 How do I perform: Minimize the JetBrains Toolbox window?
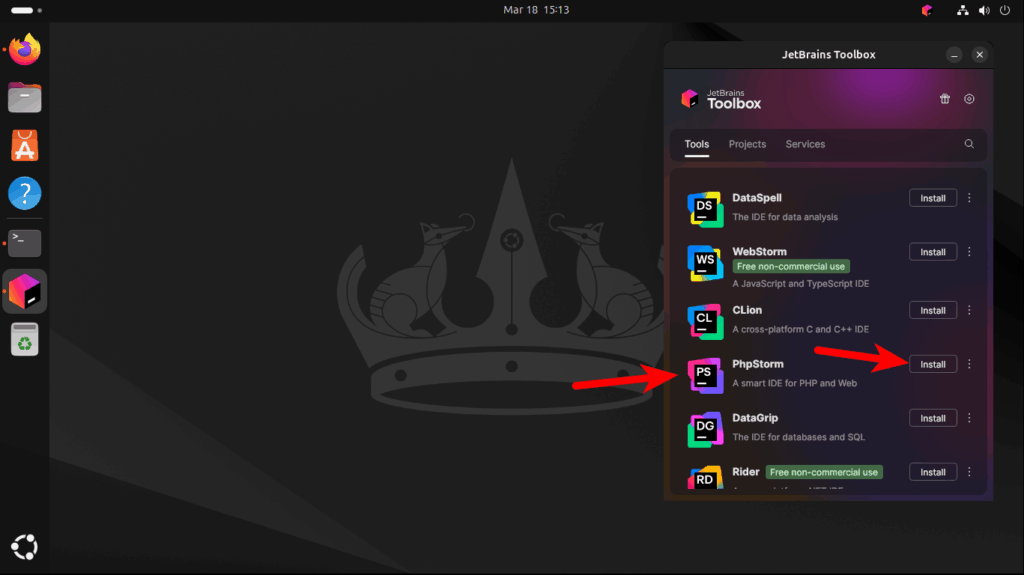pyautogui.click(x=954, y=55)
